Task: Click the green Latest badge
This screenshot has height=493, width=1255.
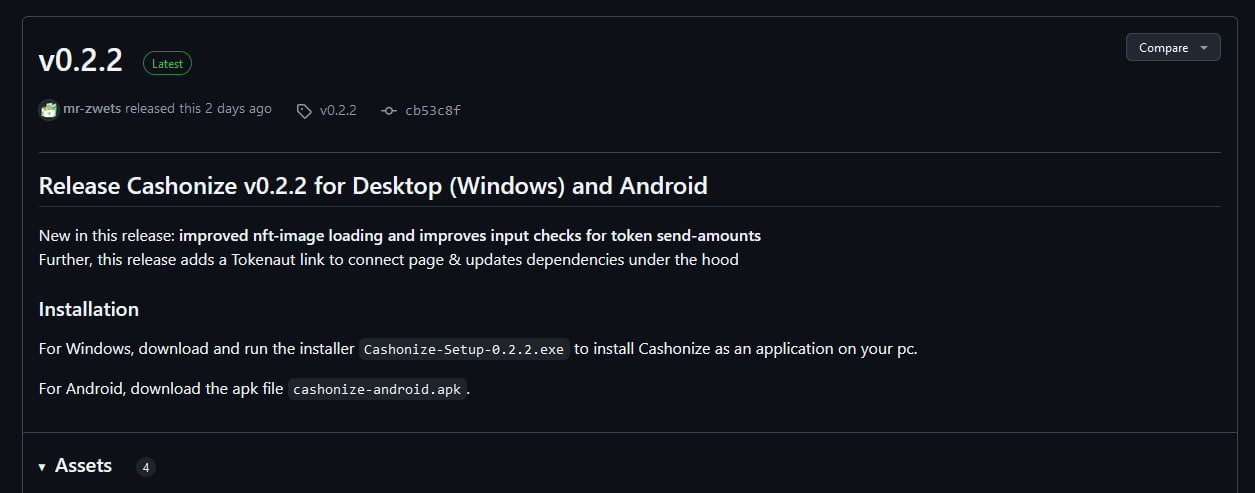Action: [x=167, y=63]
